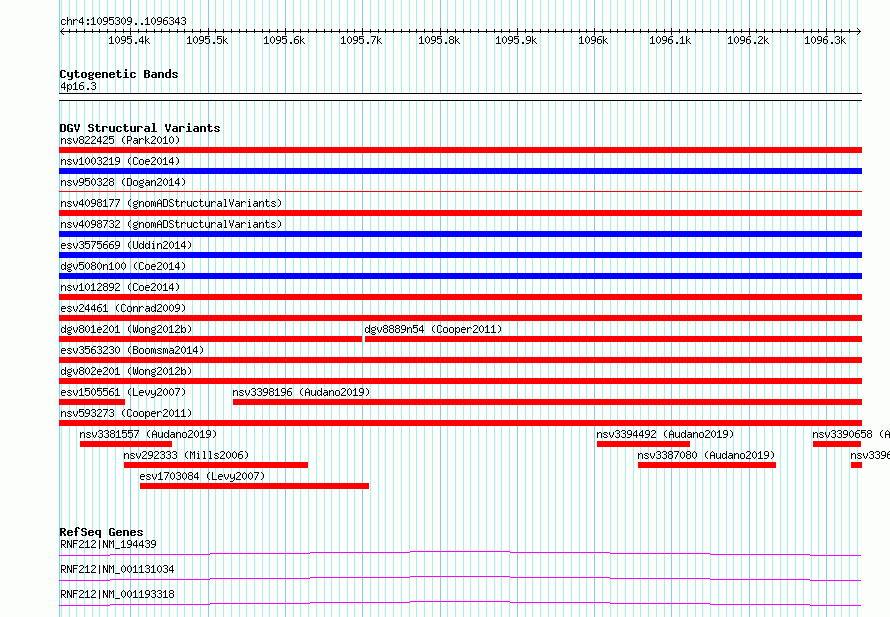Screen dimensions: 890x617
Task: Open the RNF212|NM_194439 gene label
Action: pos(108,544)
